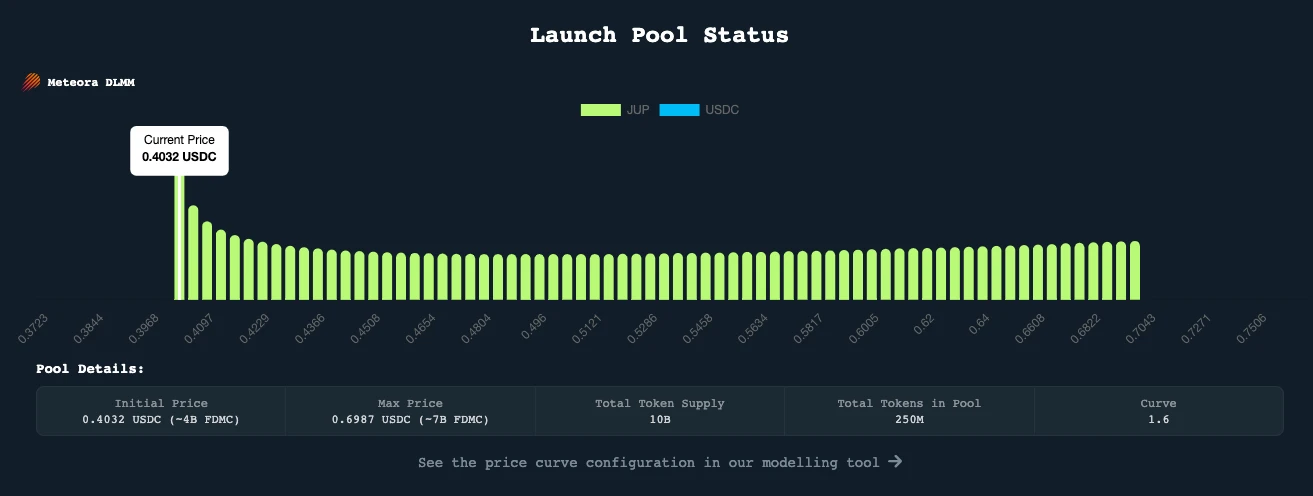Click the 0.7043 x-axis price label
Viewport: 1313px width, 496px height.
pyautogui.click(x=1140, y=326)
